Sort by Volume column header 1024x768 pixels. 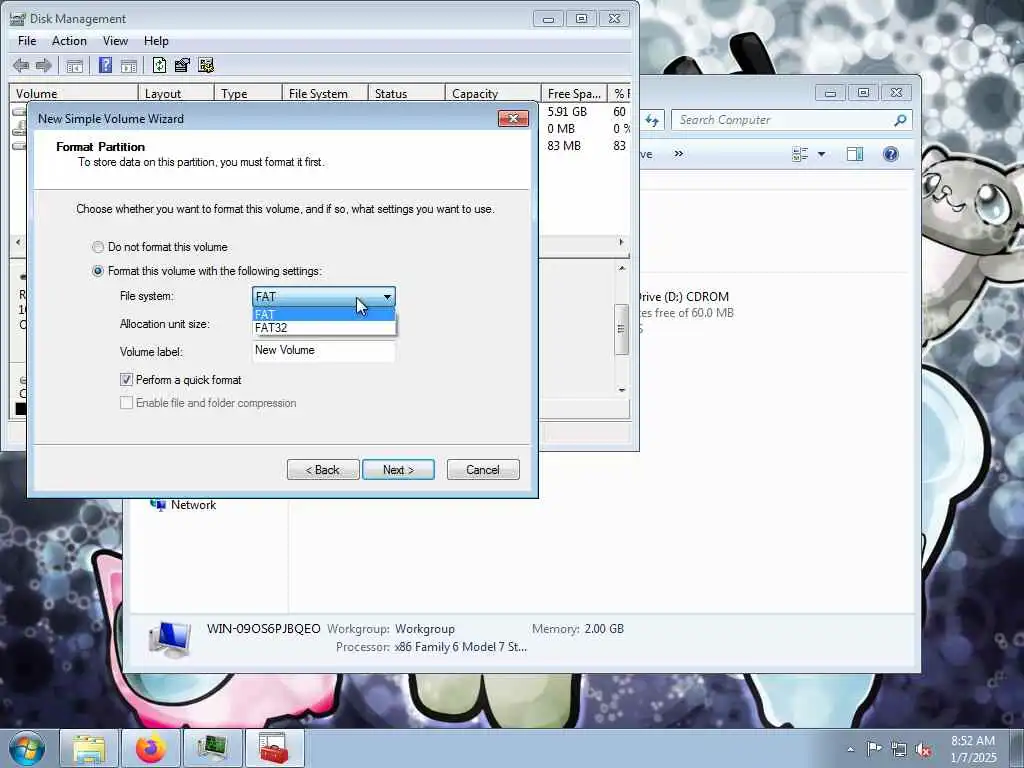coord(73,93)
